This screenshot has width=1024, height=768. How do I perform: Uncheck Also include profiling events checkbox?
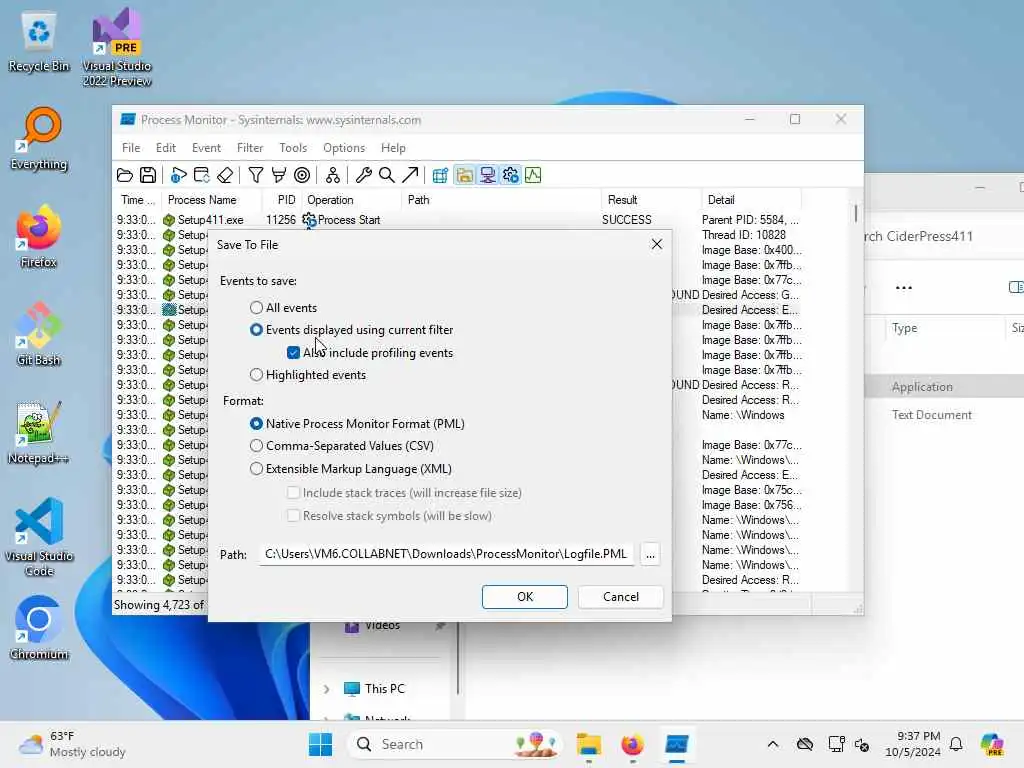point(293,353)
